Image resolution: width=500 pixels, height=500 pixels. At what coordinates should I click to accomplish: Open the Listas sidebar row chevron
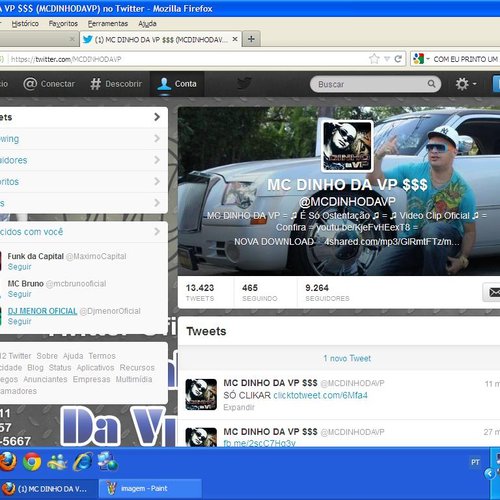157,203
